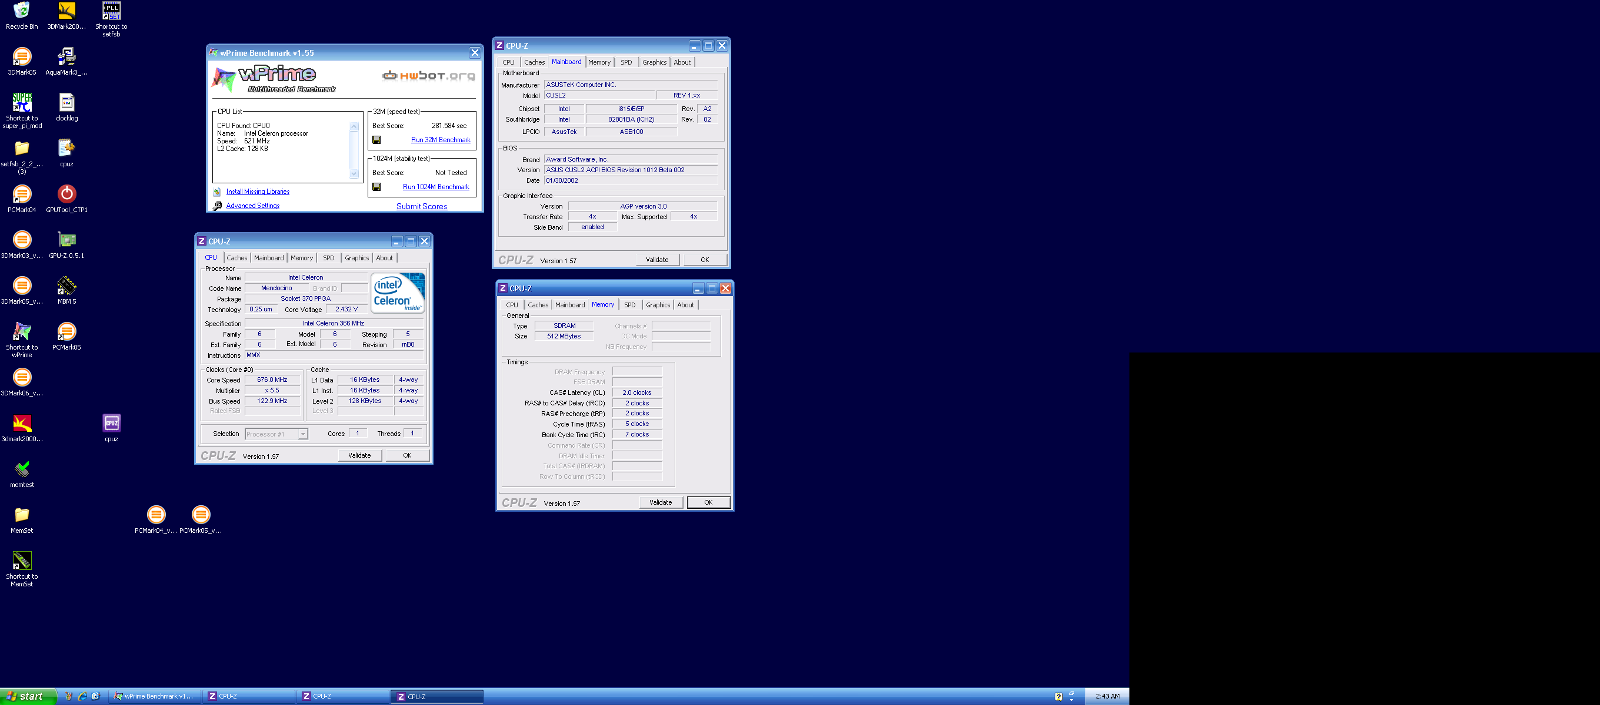Open CPU tab in CPU-Z Memory window
This screenshot has width=1600, height=705.
click(x=513, y=305)
